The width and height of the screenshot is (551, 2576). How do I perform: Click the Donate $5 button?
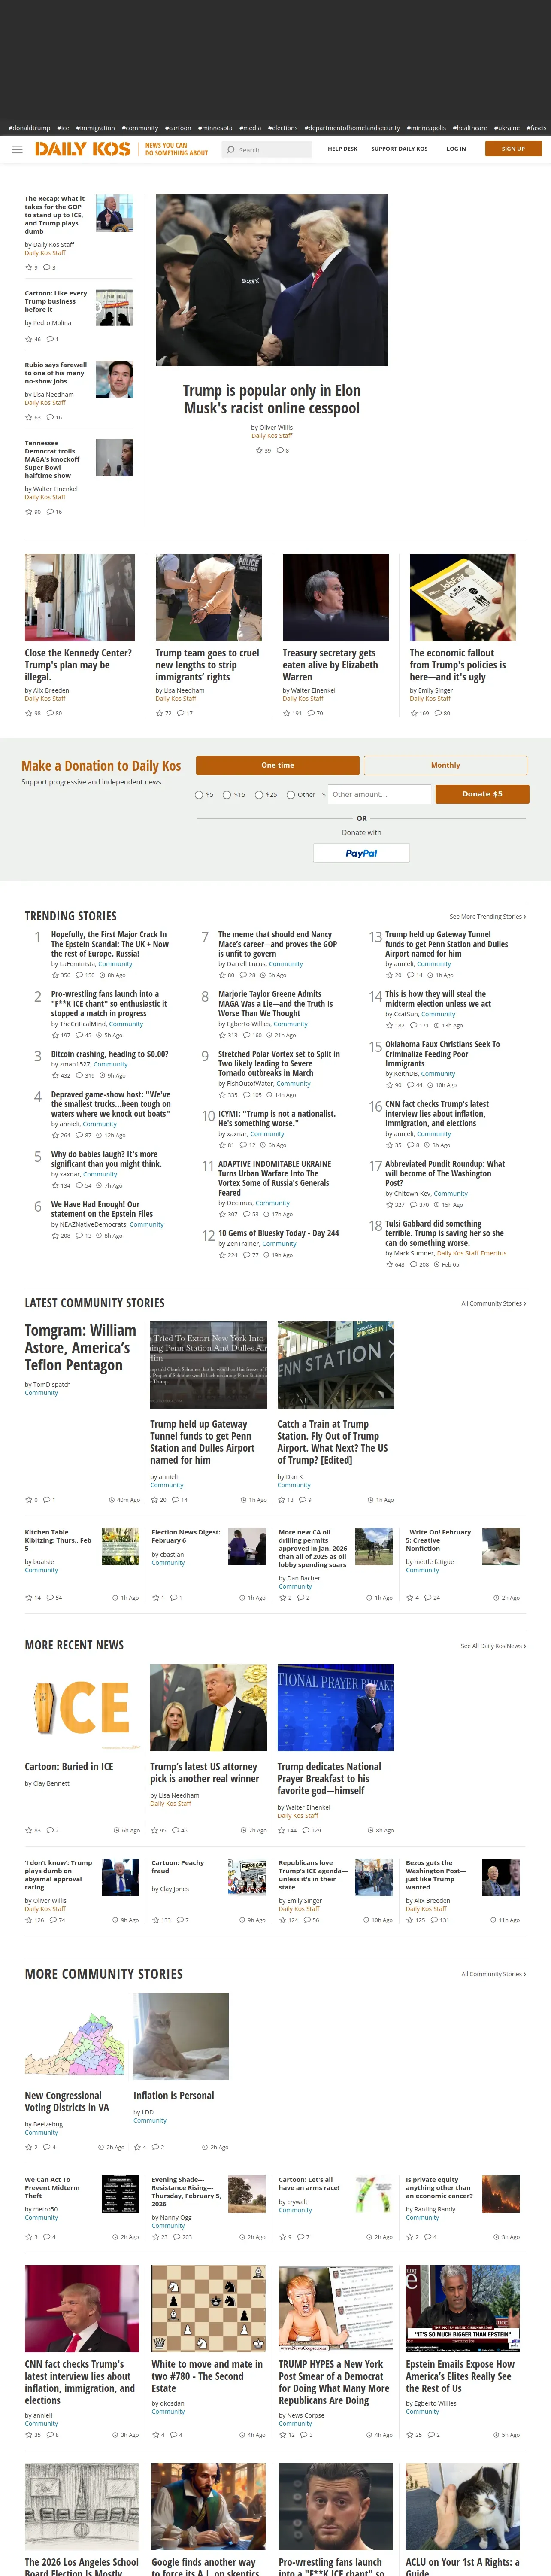[482, 794]
